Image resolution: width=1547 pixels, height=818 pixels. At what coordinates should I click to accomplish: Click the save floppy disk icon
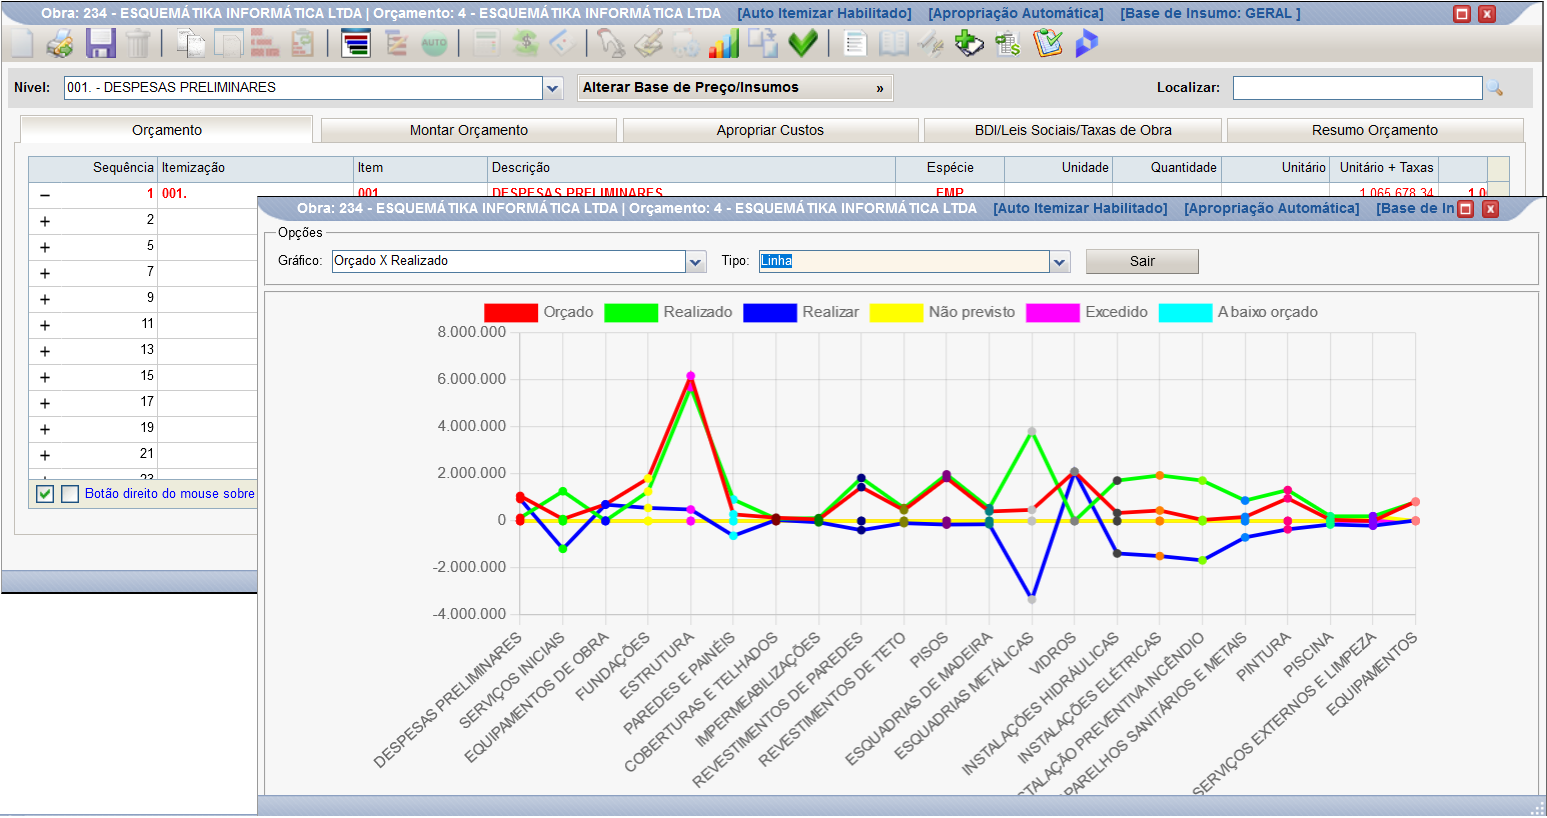[x=101, y=43]
